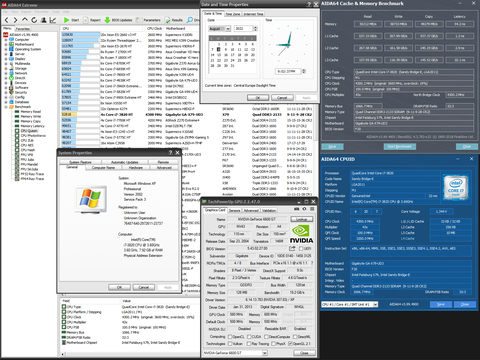Click the up-level arrow in AIDA64 toolbar
The height and width of the screenshot is (360, 480).
click(25, 20)
